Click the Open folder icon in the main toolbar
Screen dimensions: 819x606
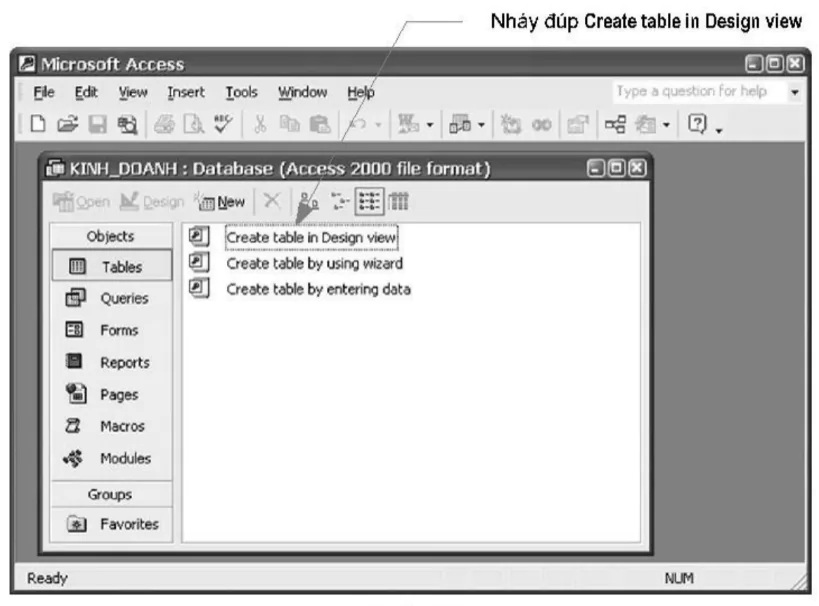[67, 124]
